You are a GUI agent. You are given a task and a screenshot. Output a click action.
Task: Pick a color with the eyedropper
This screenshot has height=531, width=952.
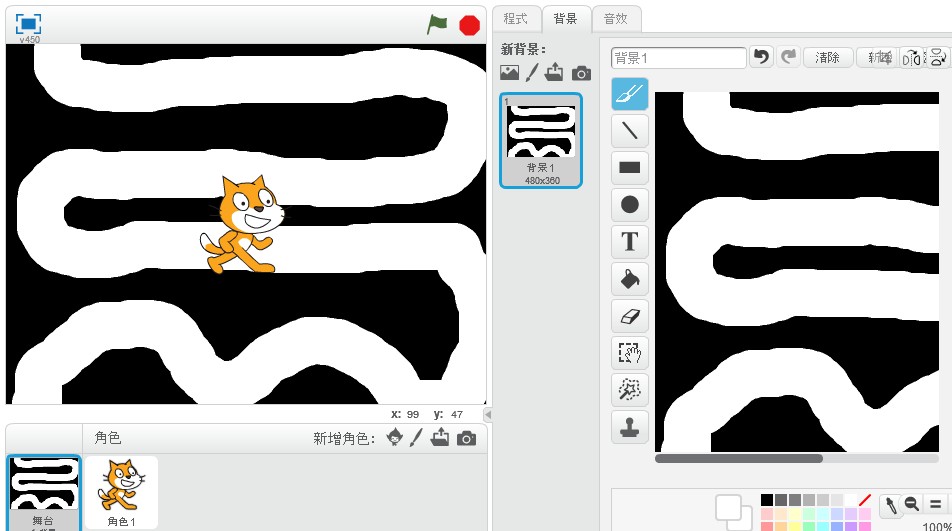(891, 504)
